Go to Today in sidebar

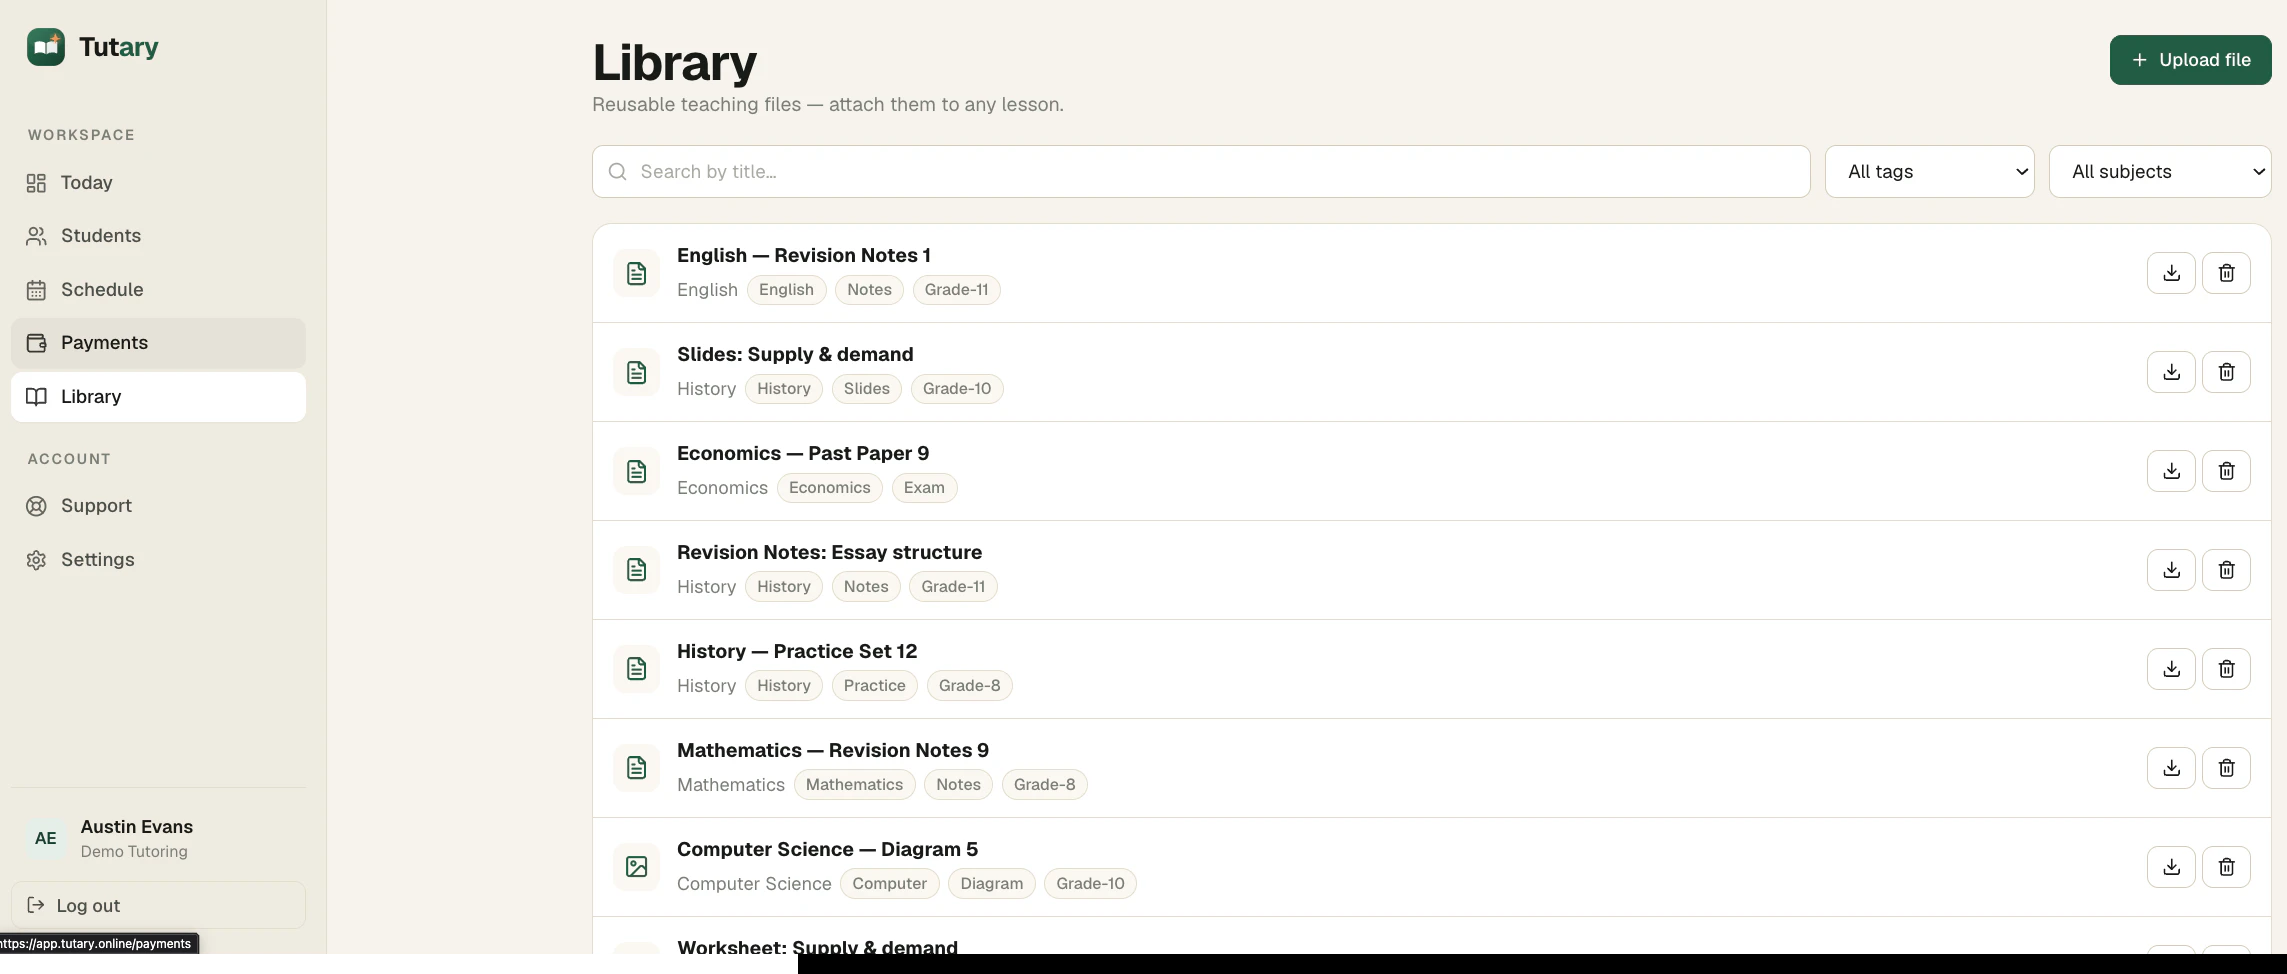click(x=158, y=183)
